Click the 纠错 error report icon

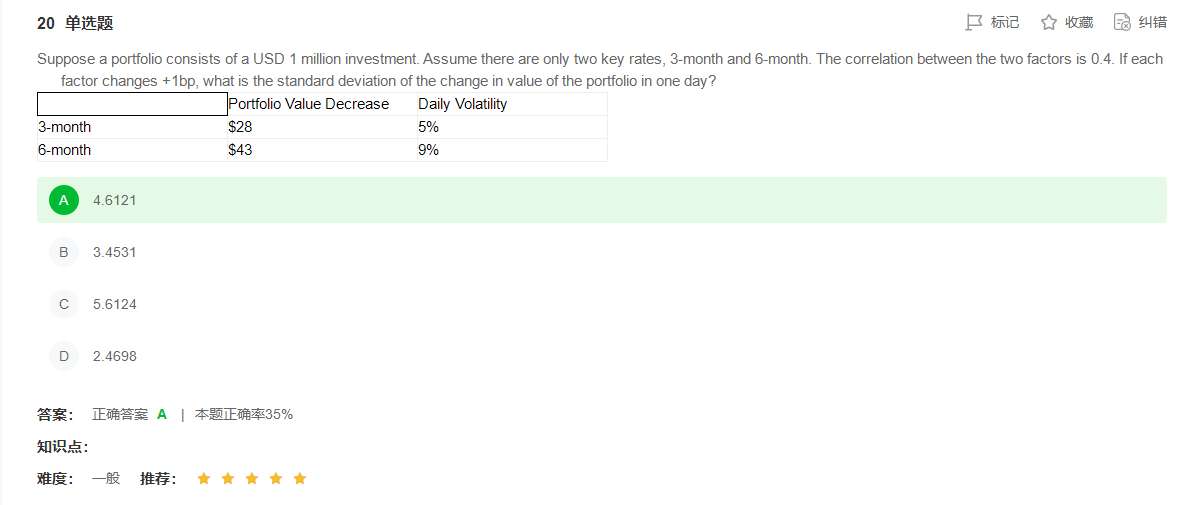(x=1122, y=22)
